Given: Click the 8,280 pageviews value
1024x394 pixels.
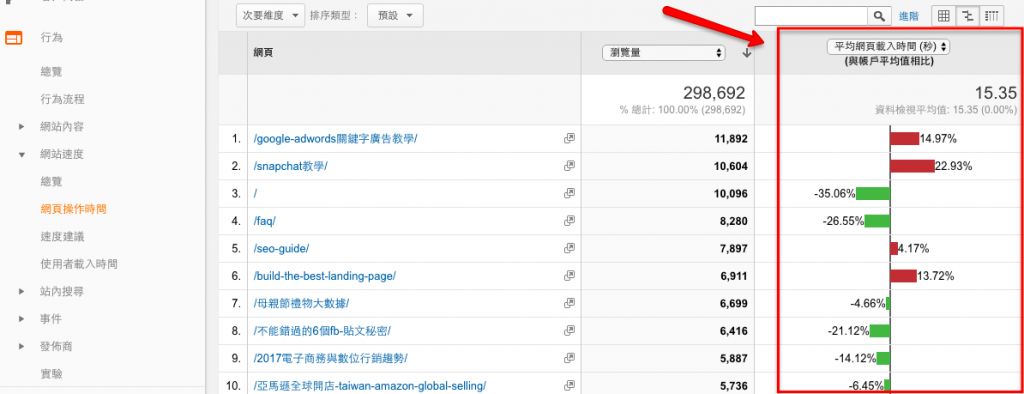Looking at the screenshot, I should click(x=733, y=221).
